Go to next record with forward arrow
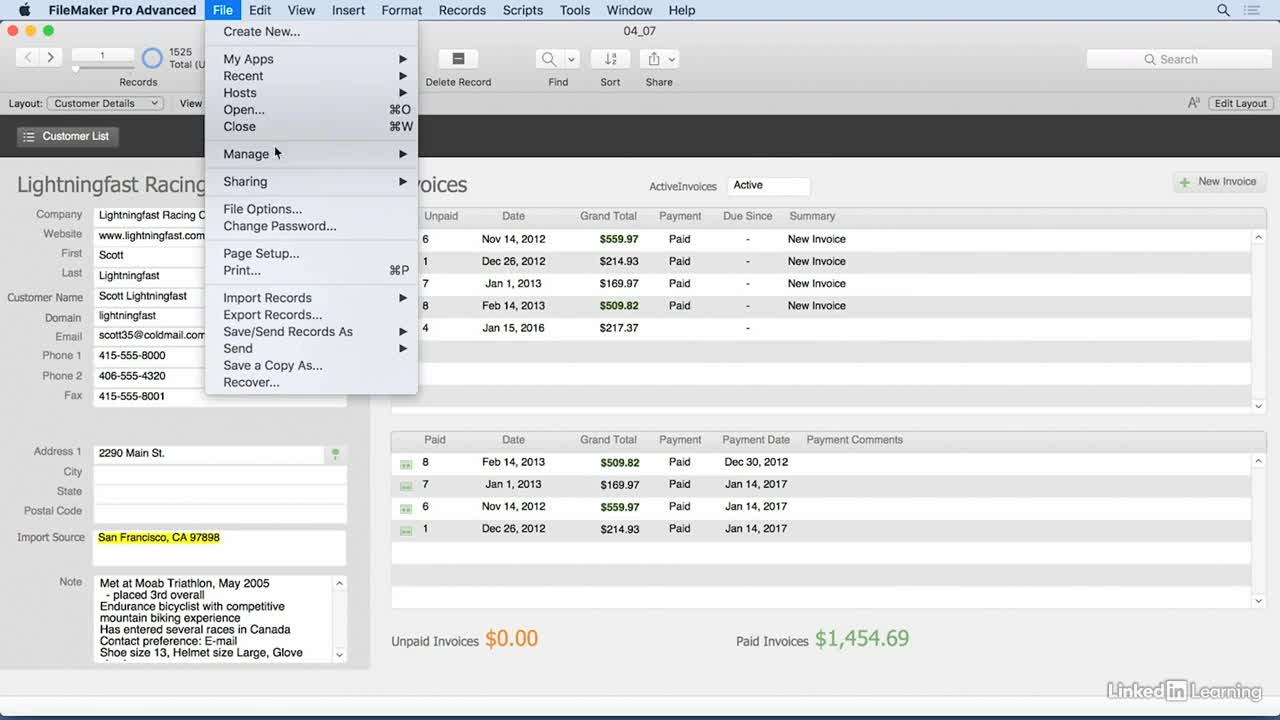1280x720 pixels. pos(51,58)
